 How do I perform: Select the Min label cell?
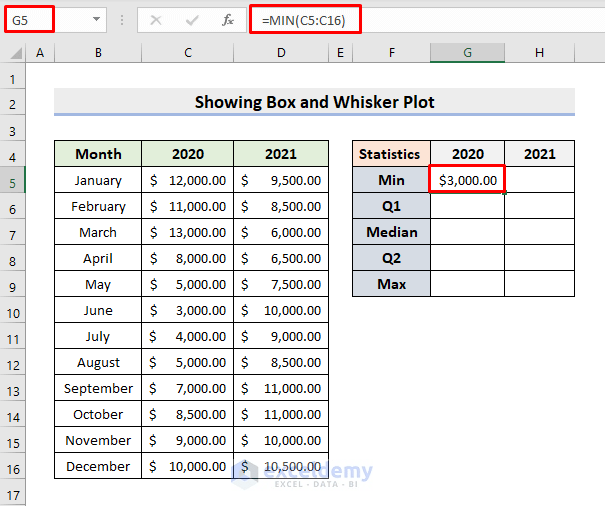pos(391,180)
